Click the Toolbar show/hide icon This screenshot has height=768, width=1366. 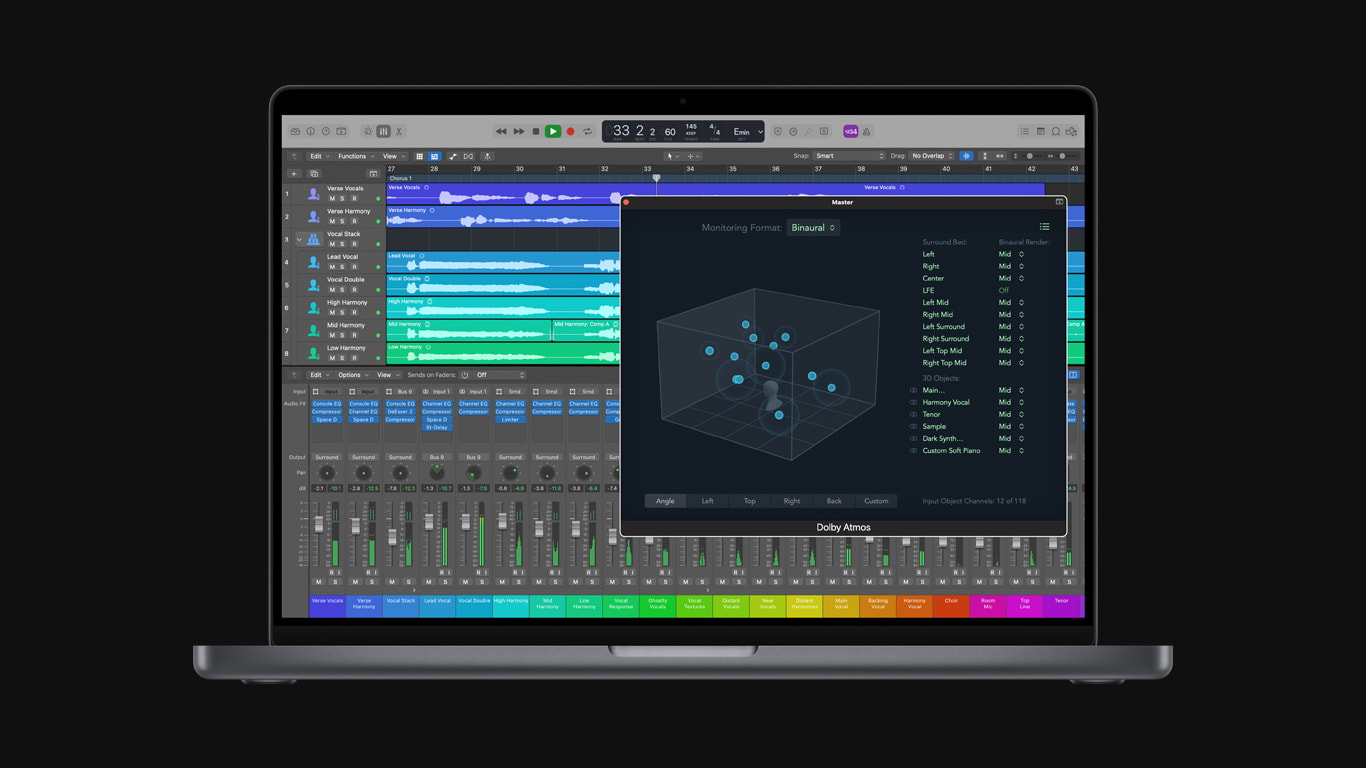click(x=341, y=131)
